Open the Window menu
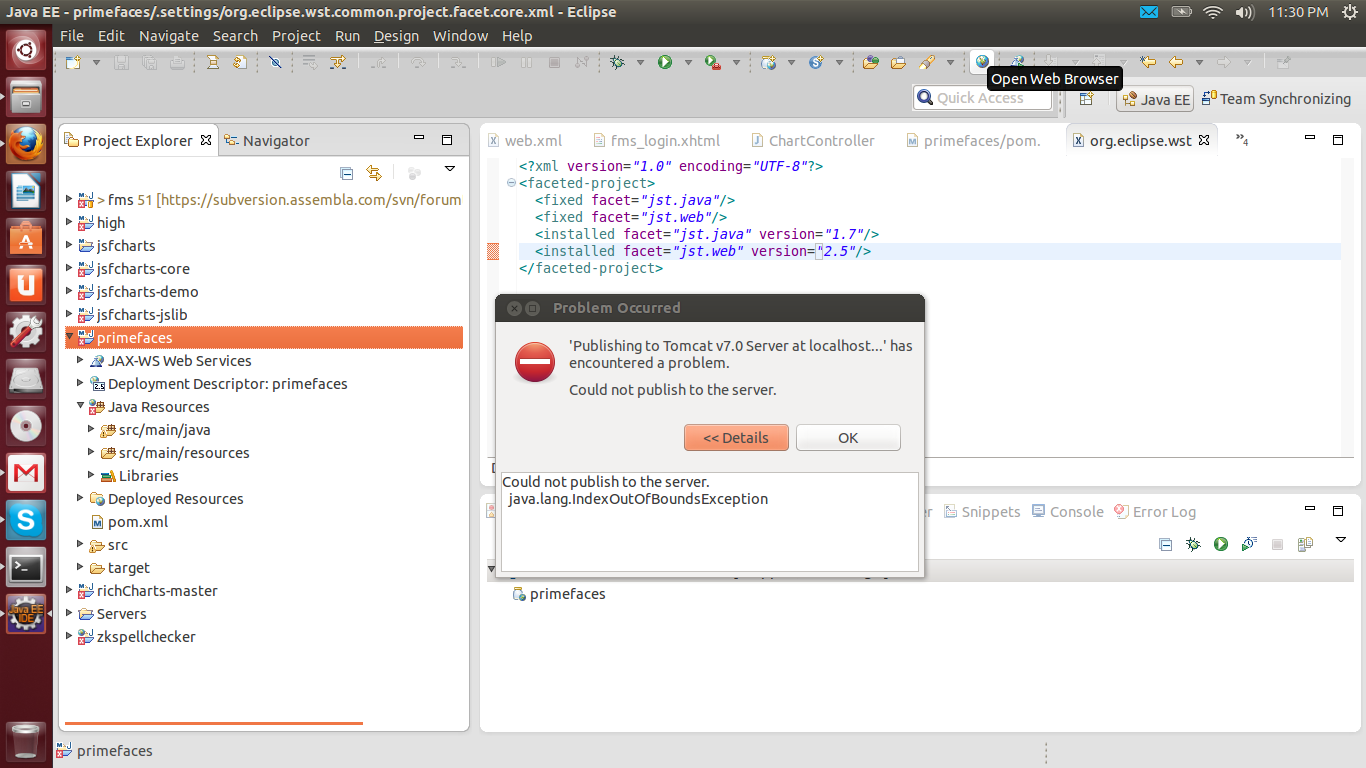The width and height of the screenshot is (1366, 768). tap(460, 36)
